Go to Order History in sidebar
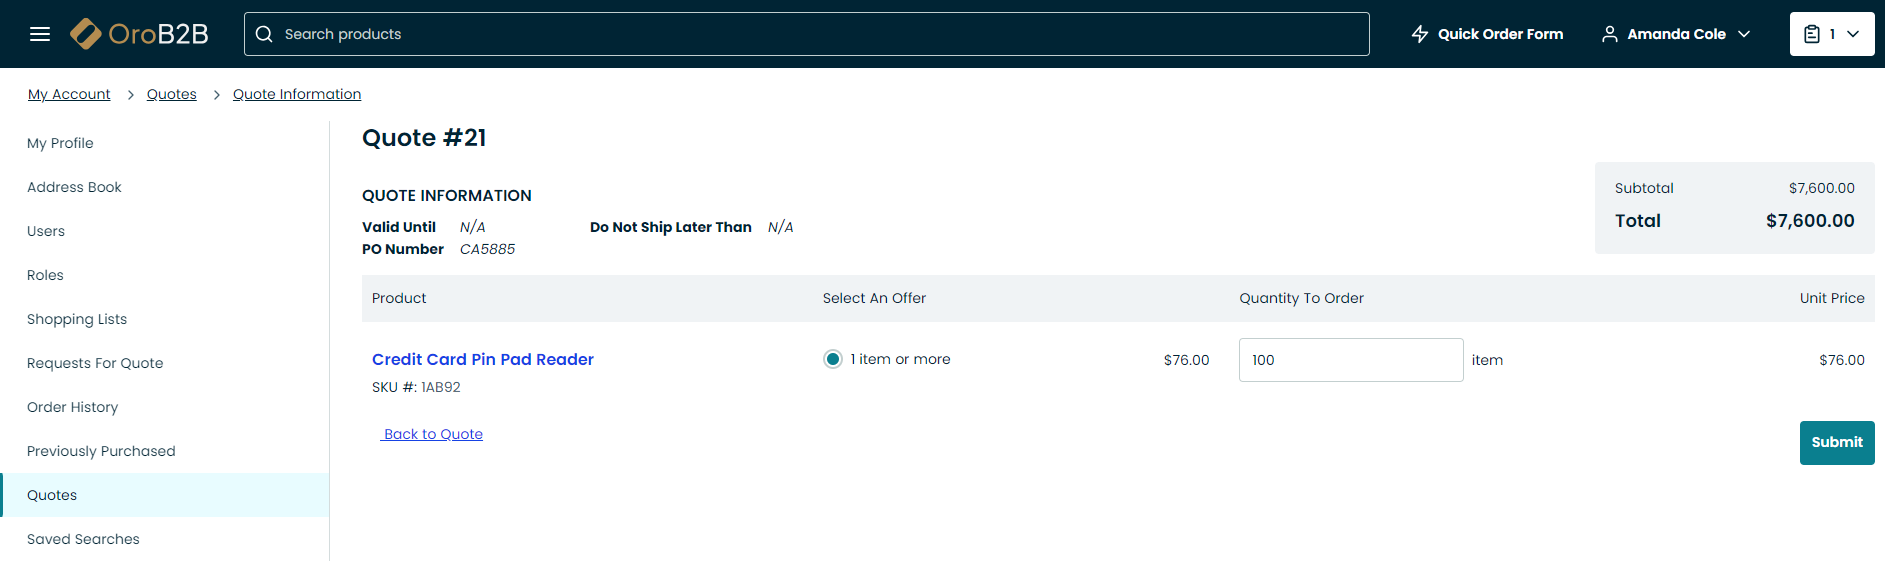This screenshot has height=588, width=1885. (x=72, y=407)
